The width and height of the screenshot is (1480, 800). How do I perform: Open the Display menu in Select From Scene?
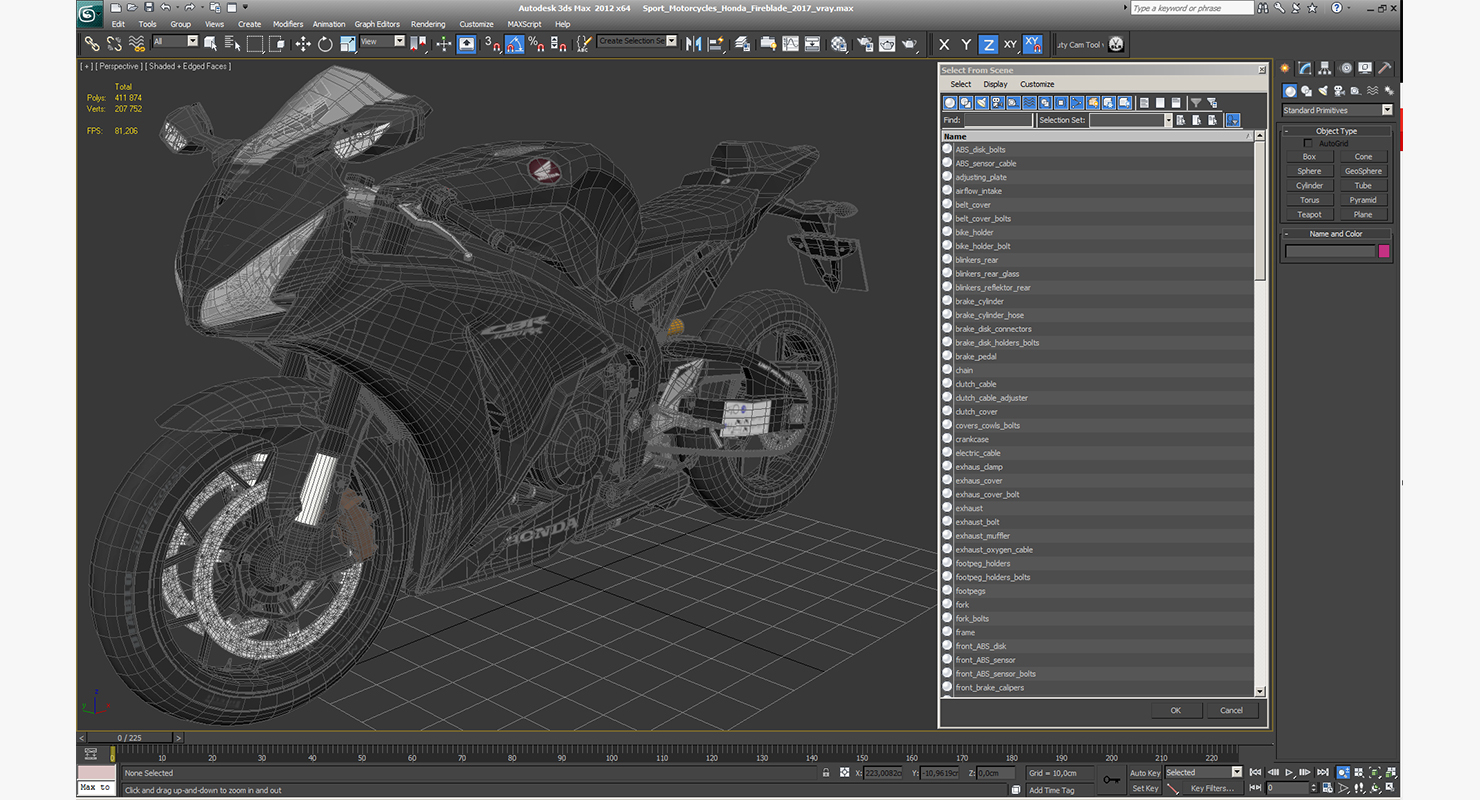point(995,84)
